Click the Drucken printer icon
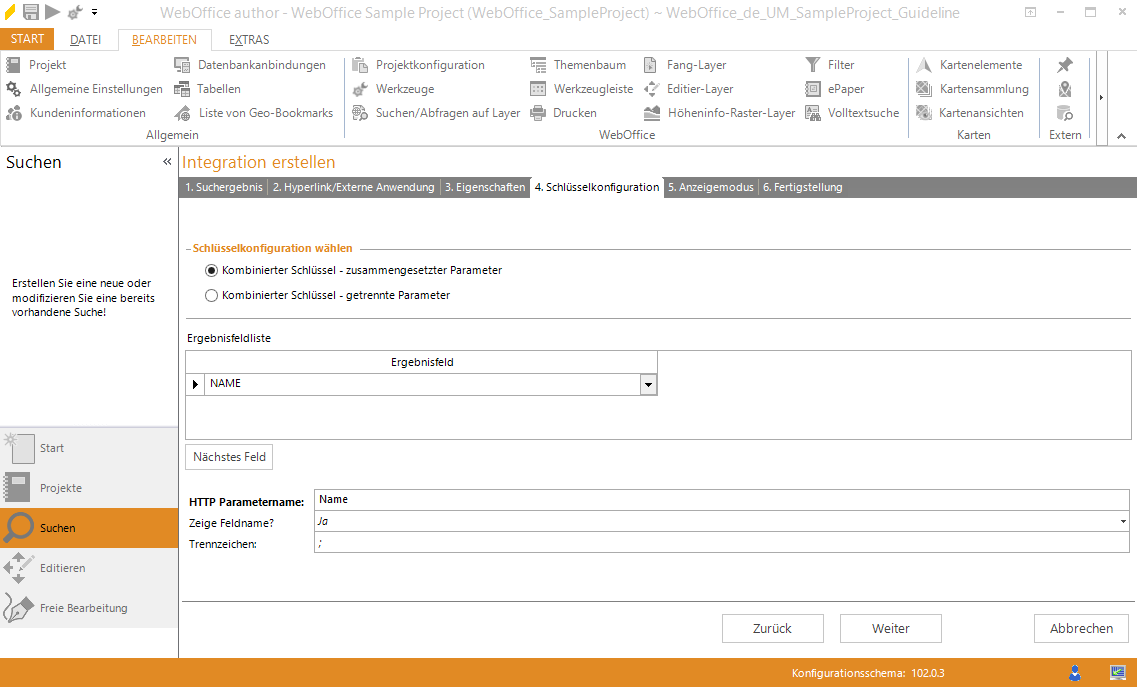The width and height of the screenshot is (1137, 687). click(538, 113)
